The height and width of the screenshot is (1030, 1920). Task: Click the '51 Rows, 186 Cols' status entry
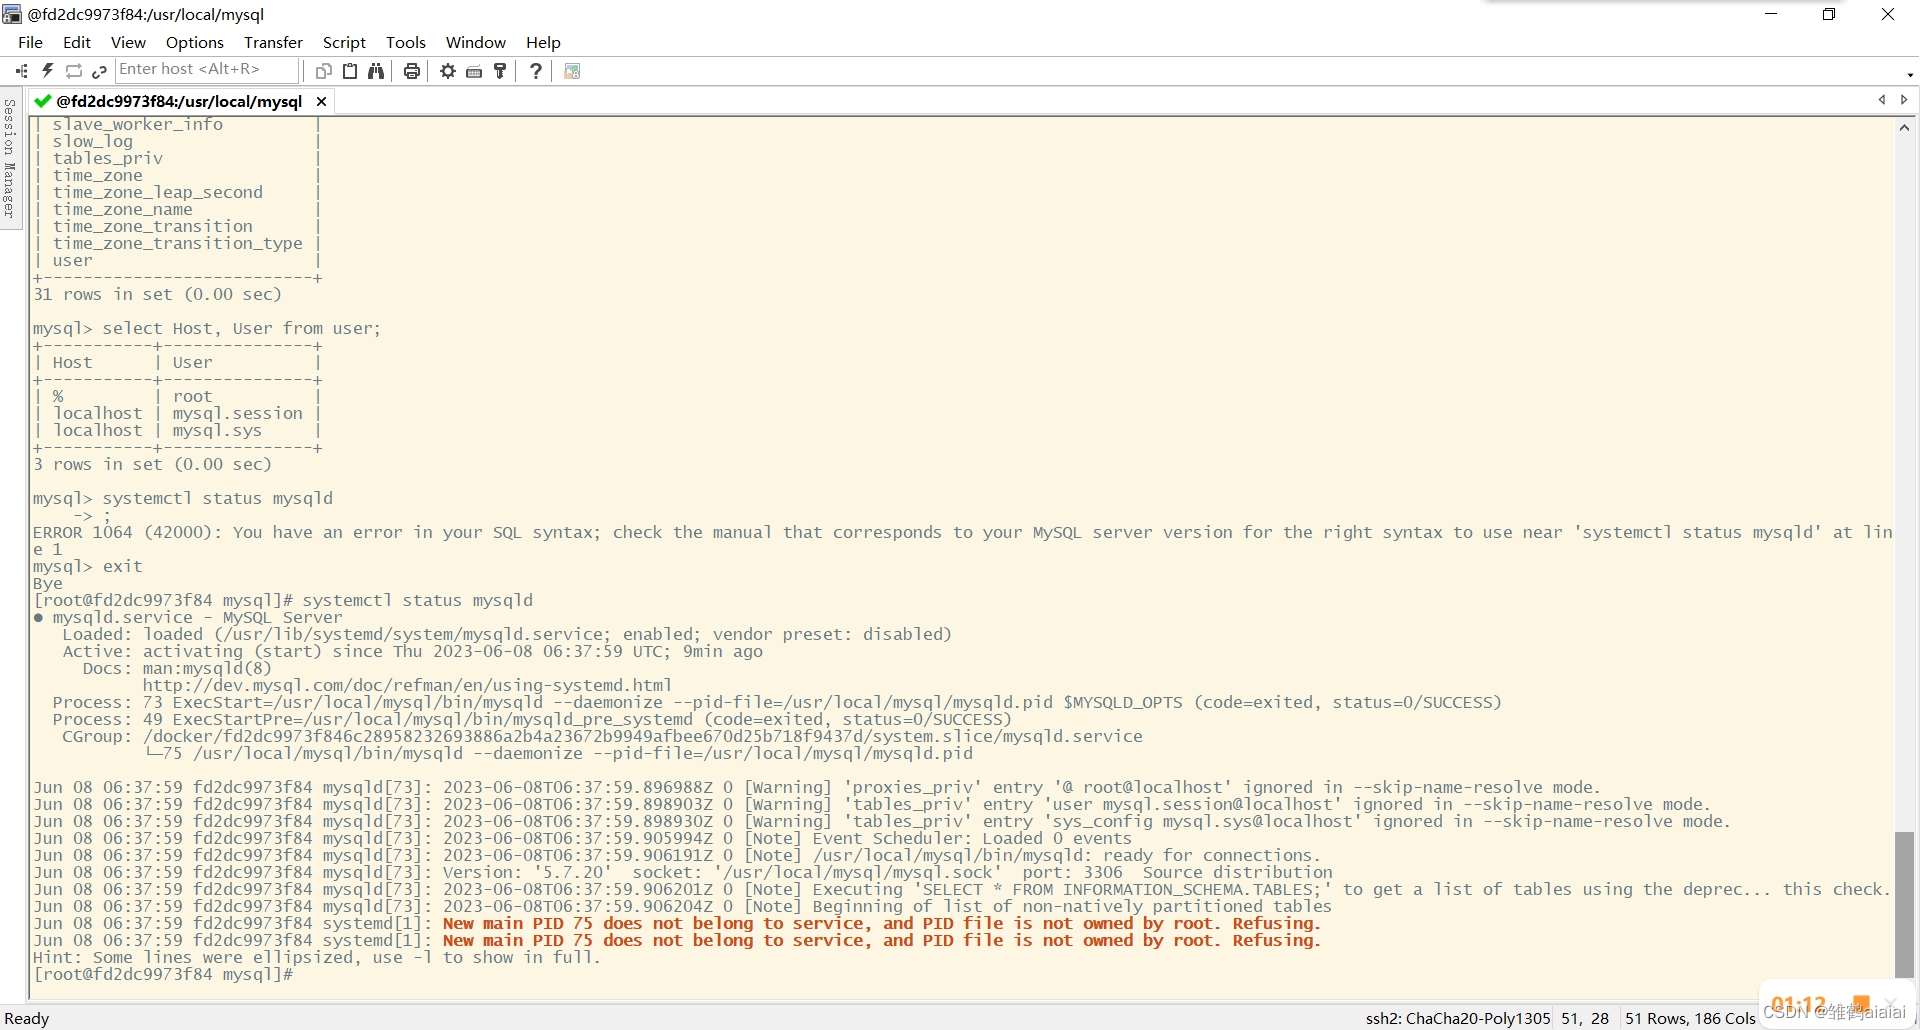pyautogui.click(x=1690, y=1018)
